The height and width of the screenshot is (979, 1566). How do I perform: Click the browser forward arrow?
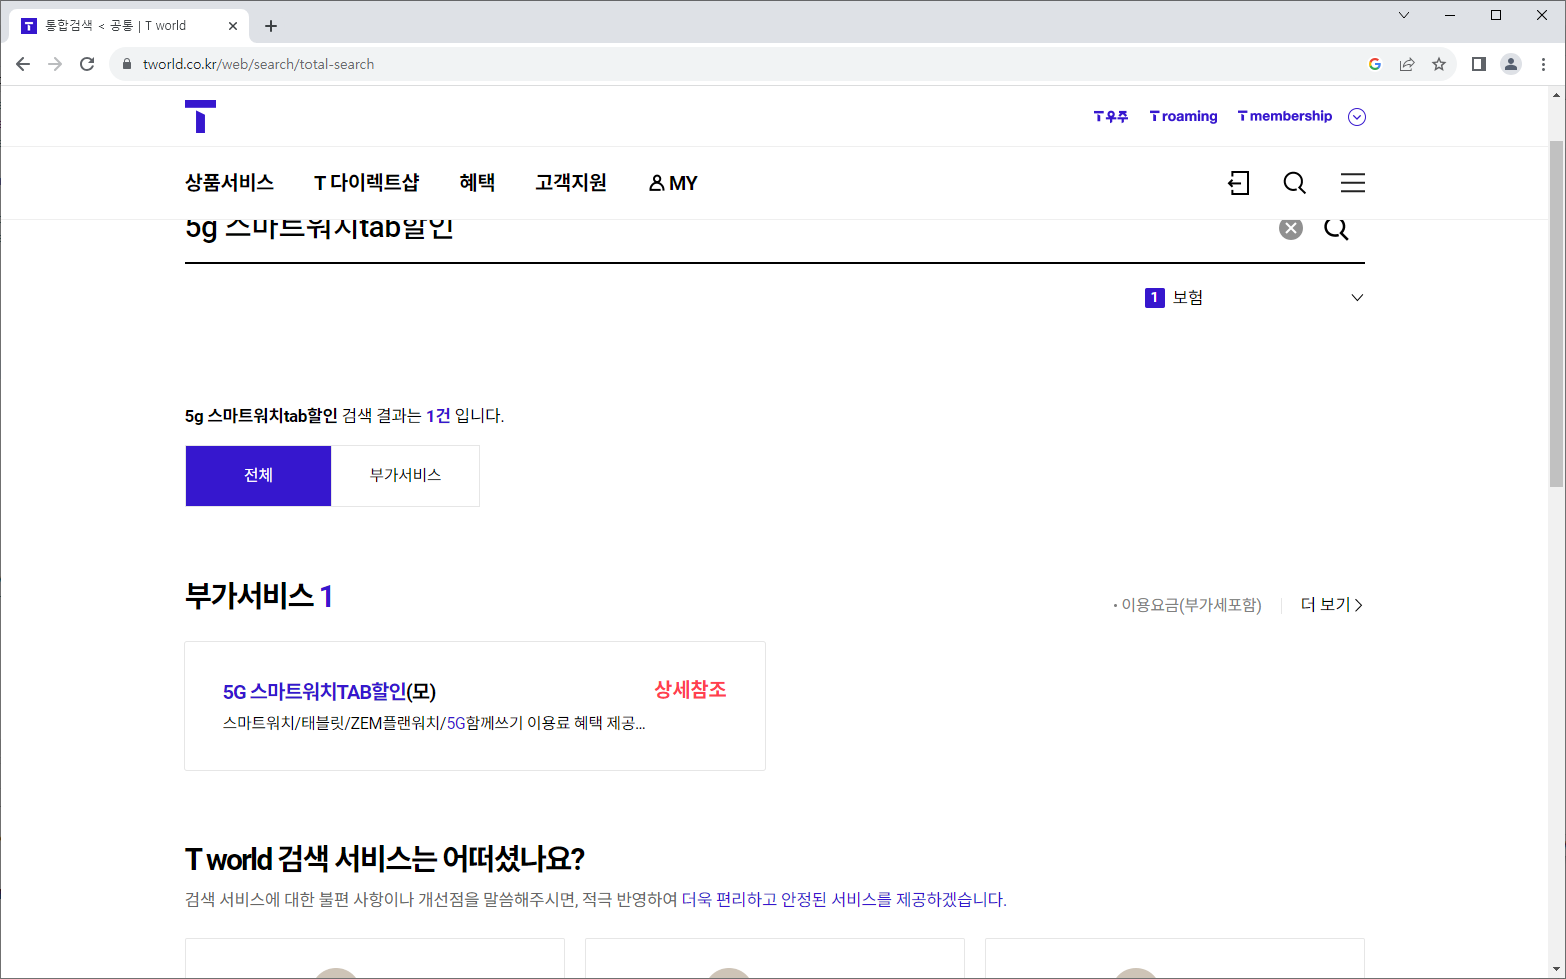tap(55, 64)
